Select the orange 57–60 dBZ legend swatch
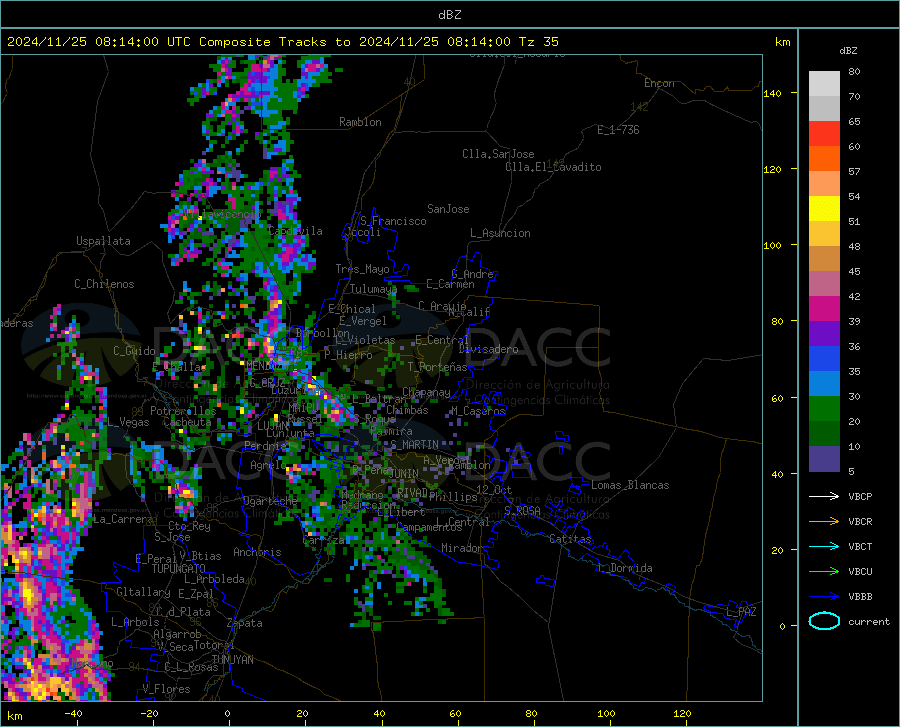 click(x=824, y=159)
